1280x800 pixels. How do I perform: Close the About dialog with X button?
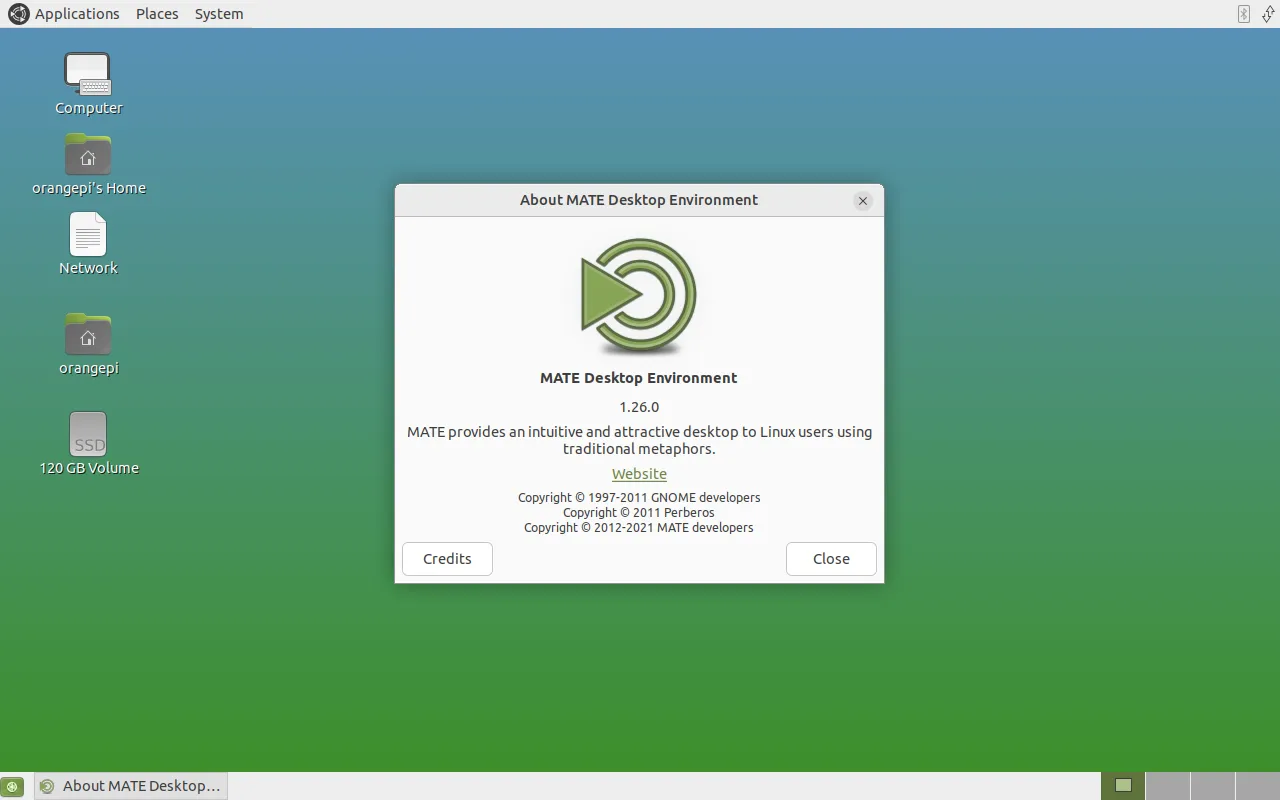863,201
